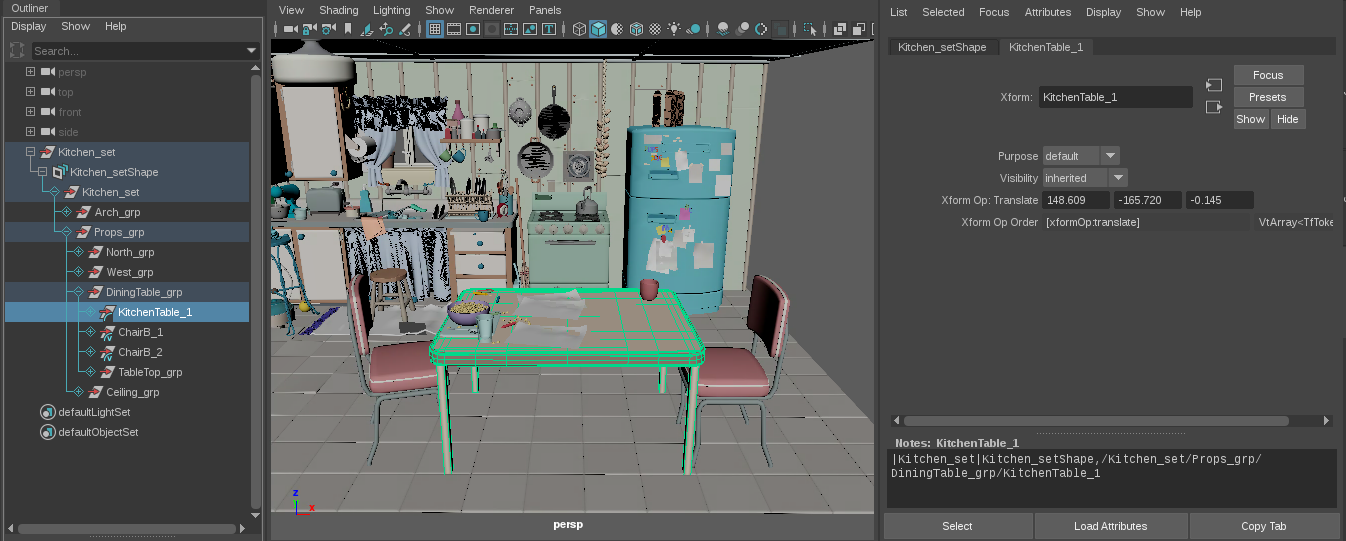Click the Translate X value 148.609
This screenshot has width=1346, height=541.
point(1076,200)
